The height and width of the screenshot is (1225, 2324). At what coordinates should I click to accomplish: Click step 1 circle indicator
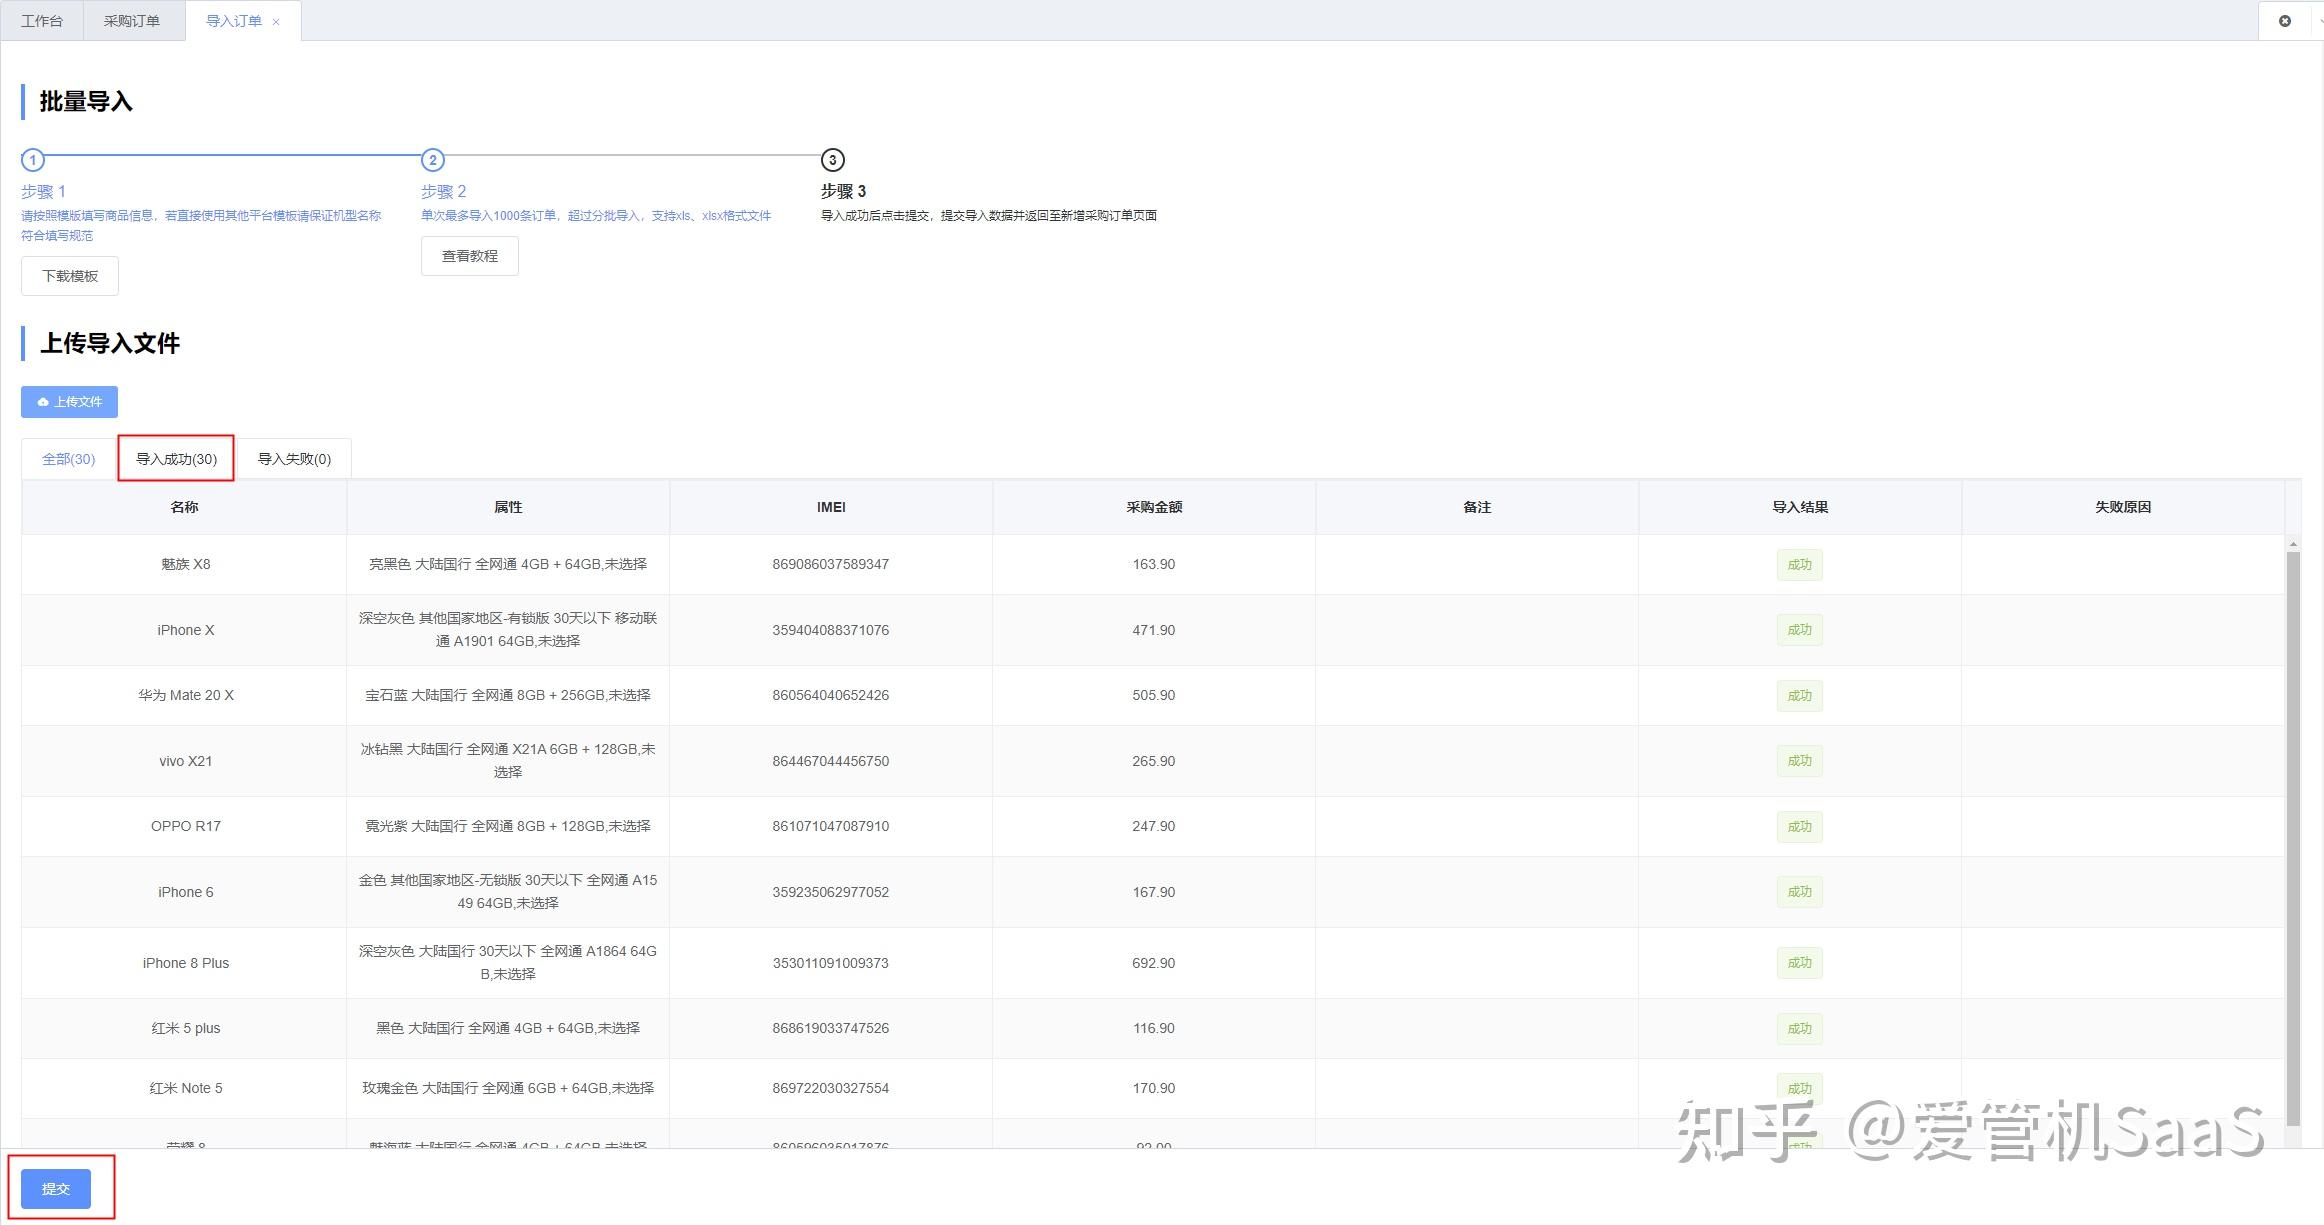33,160
